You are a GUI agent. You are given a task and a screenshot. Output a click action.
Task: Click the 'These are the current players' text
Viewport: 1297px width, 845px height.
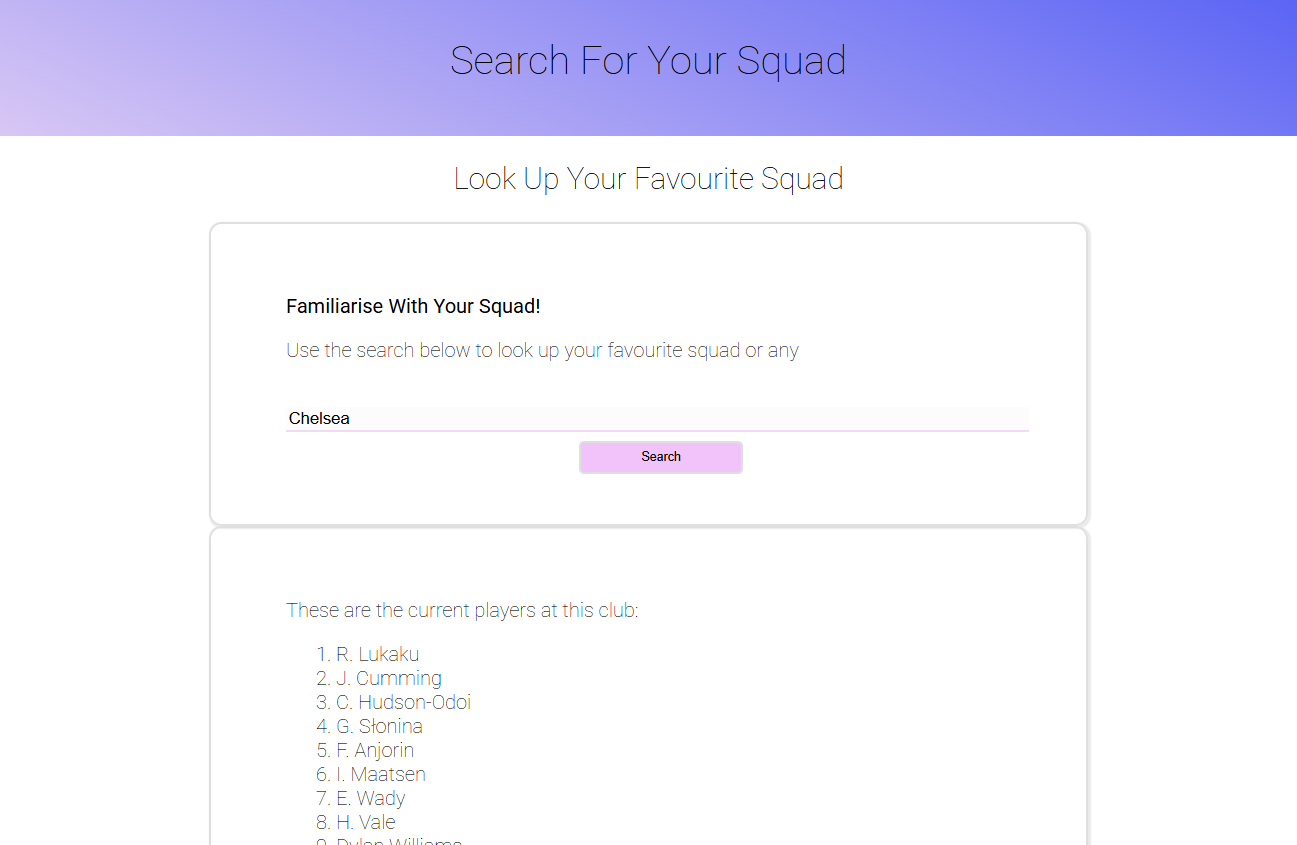[463, 610]
